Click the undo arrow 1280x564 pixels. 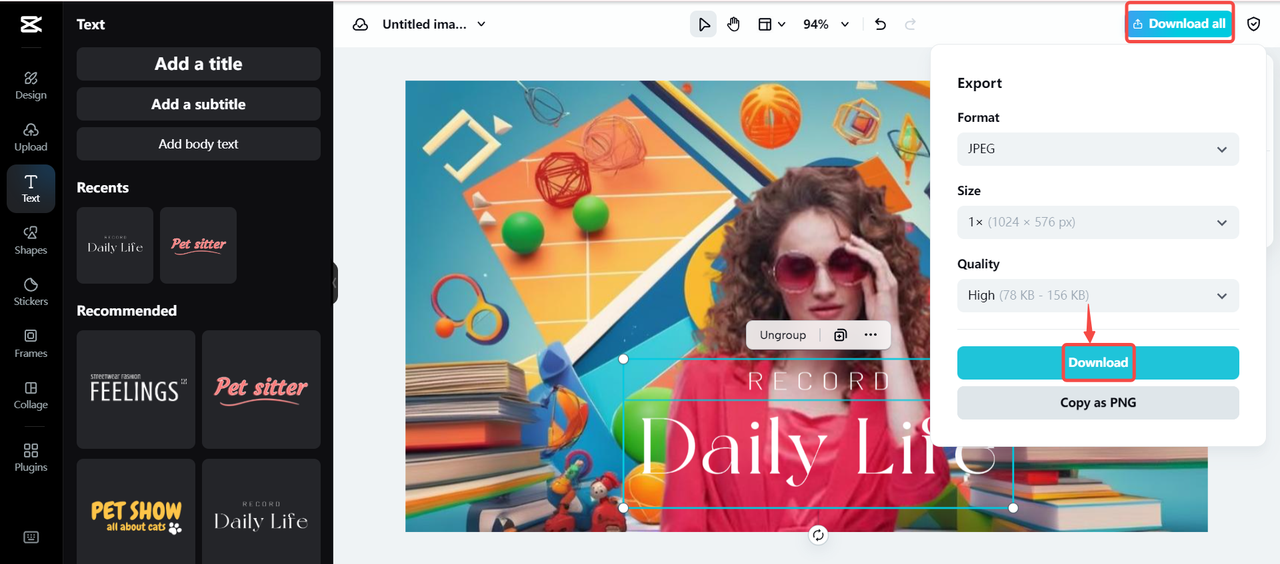point(880,24)
